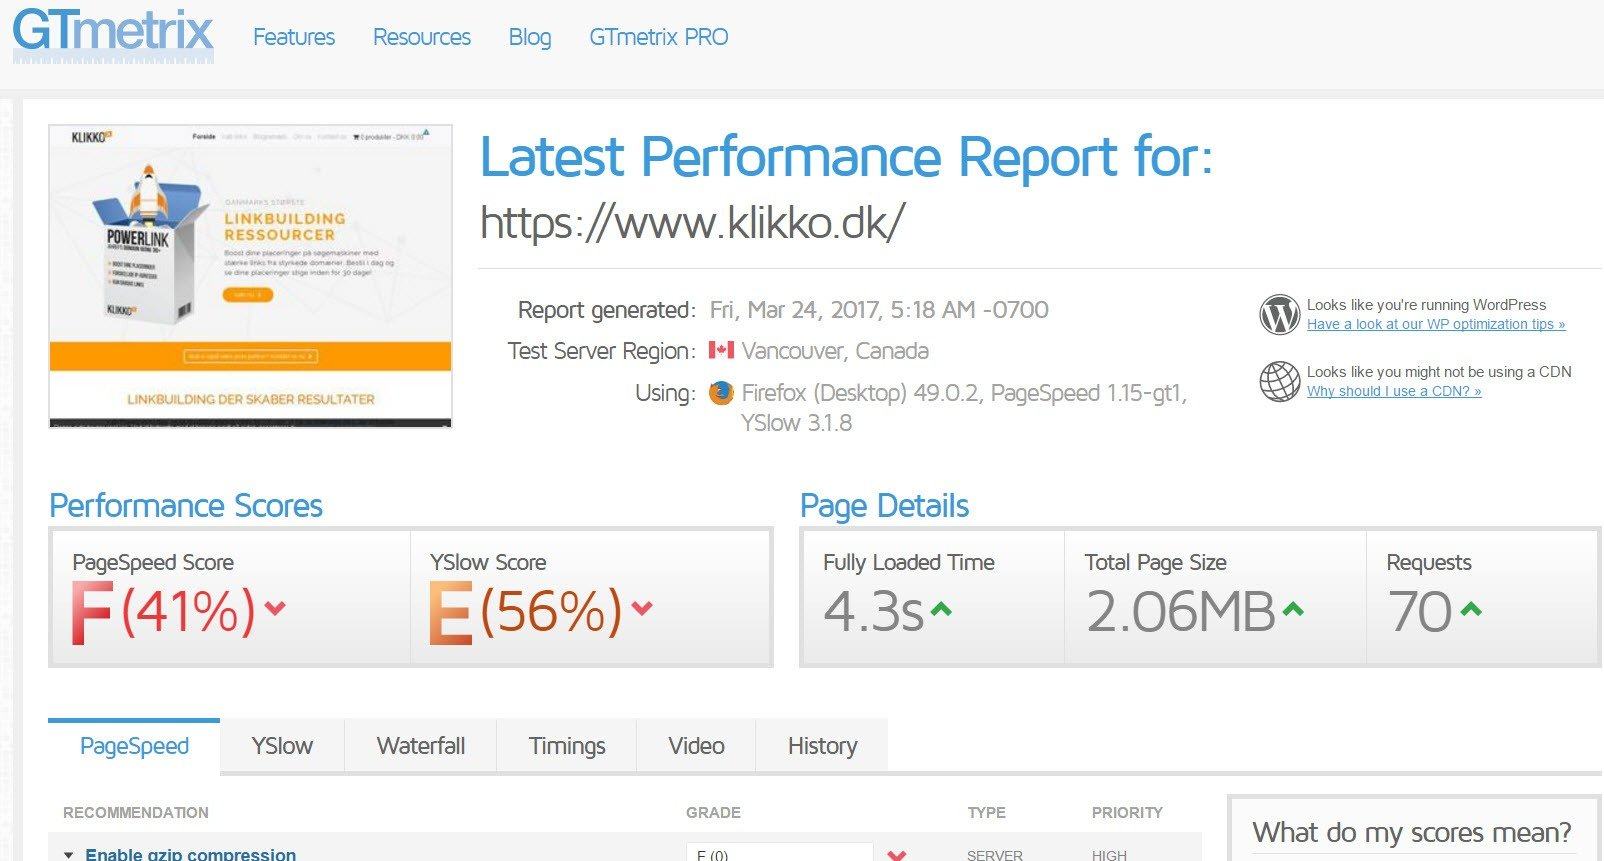This screenshot has height=861, width=1604.
Task: Open the Waterfall tab
Action: (x=421, y=746)
